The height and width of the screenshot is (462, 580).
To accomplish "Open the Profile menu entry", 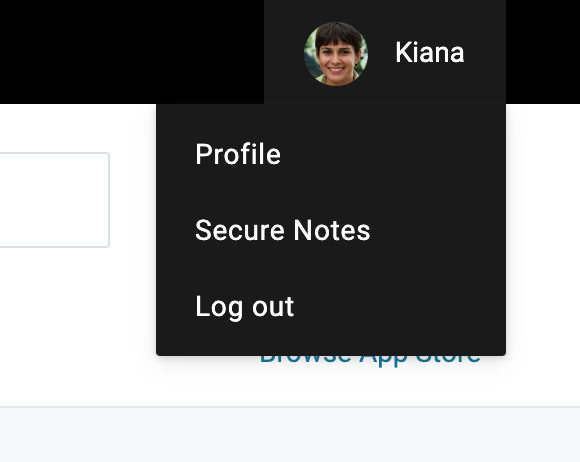I will tap(238, 154).
